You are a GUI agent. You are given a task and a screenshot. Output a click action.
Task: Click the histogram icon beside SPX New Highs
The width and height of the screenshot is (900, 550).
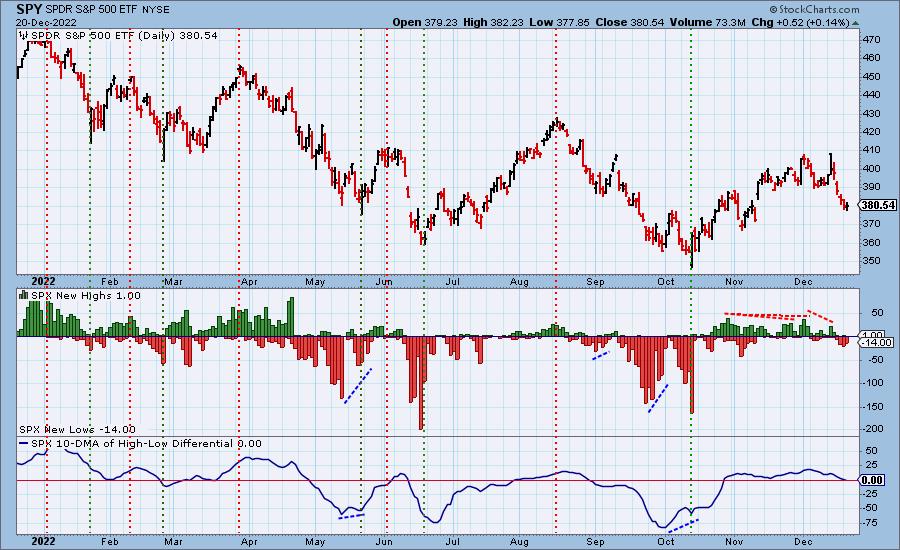tap(24, 295)
